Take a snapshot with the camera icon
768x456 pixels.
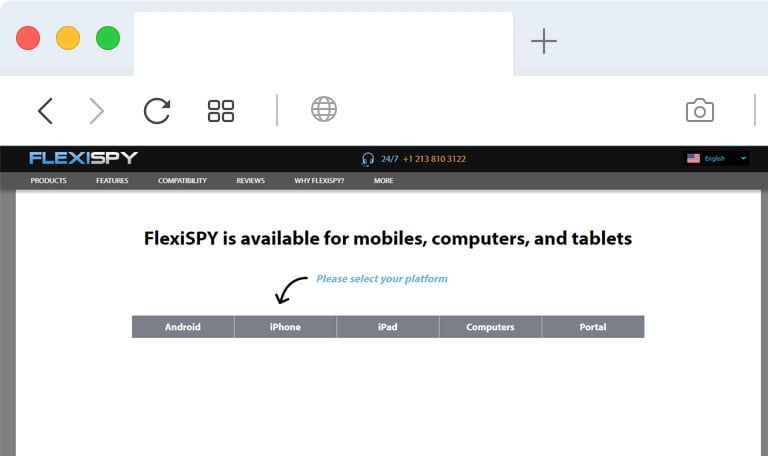click(700, 110)
